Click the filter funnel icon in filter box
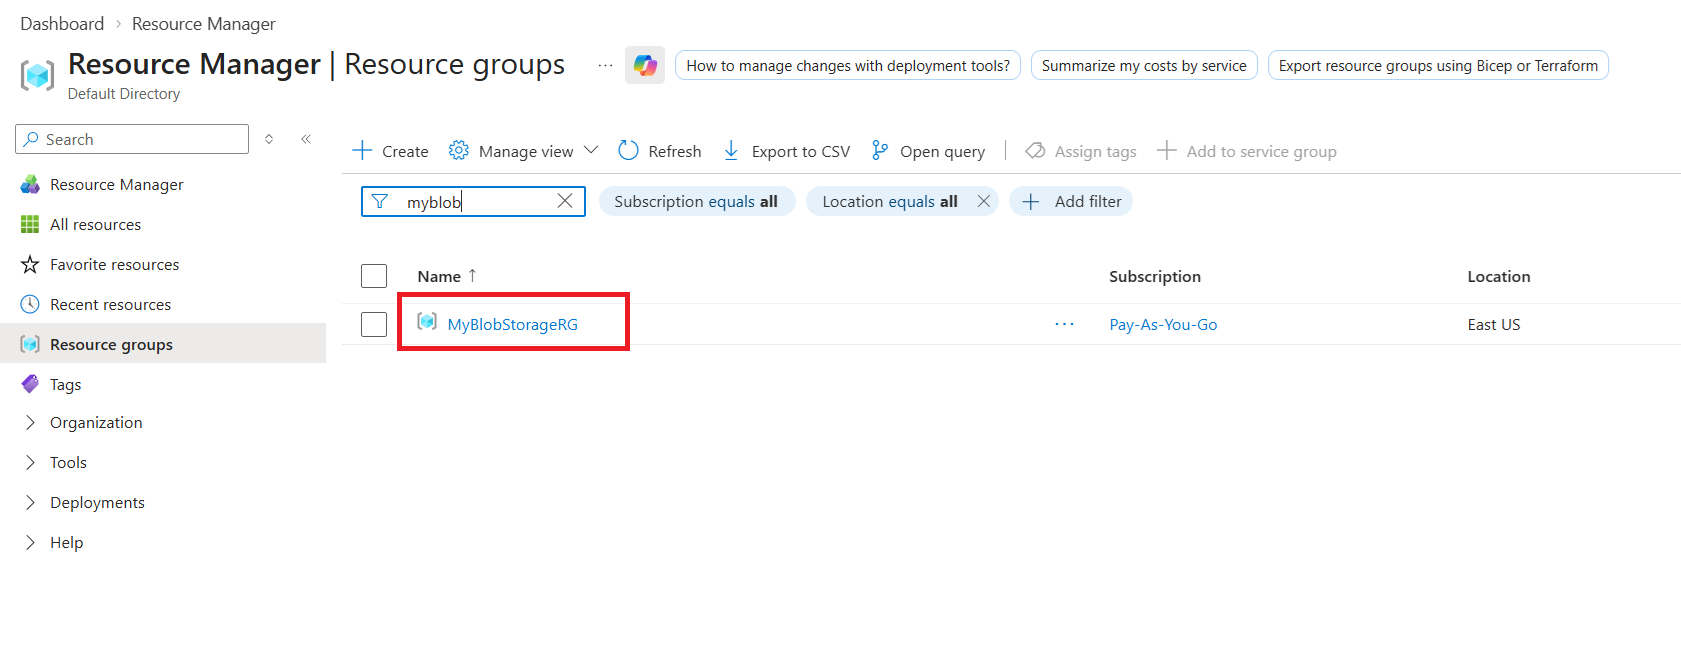This screenshot has height=672, width=1681. pos(380,201)
